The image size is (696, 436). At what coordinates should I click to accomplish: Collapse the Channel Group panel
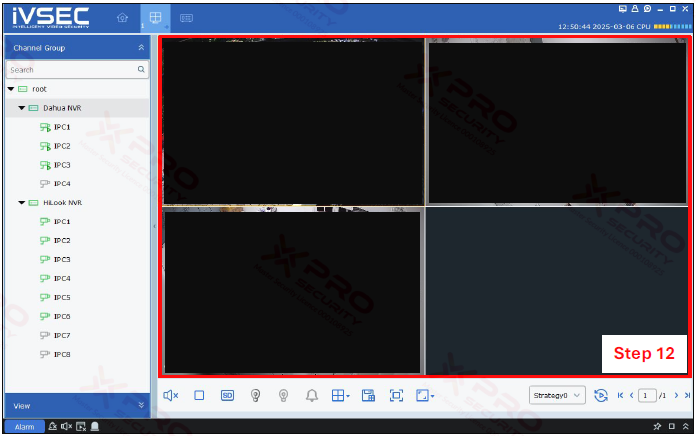[141, 48]
